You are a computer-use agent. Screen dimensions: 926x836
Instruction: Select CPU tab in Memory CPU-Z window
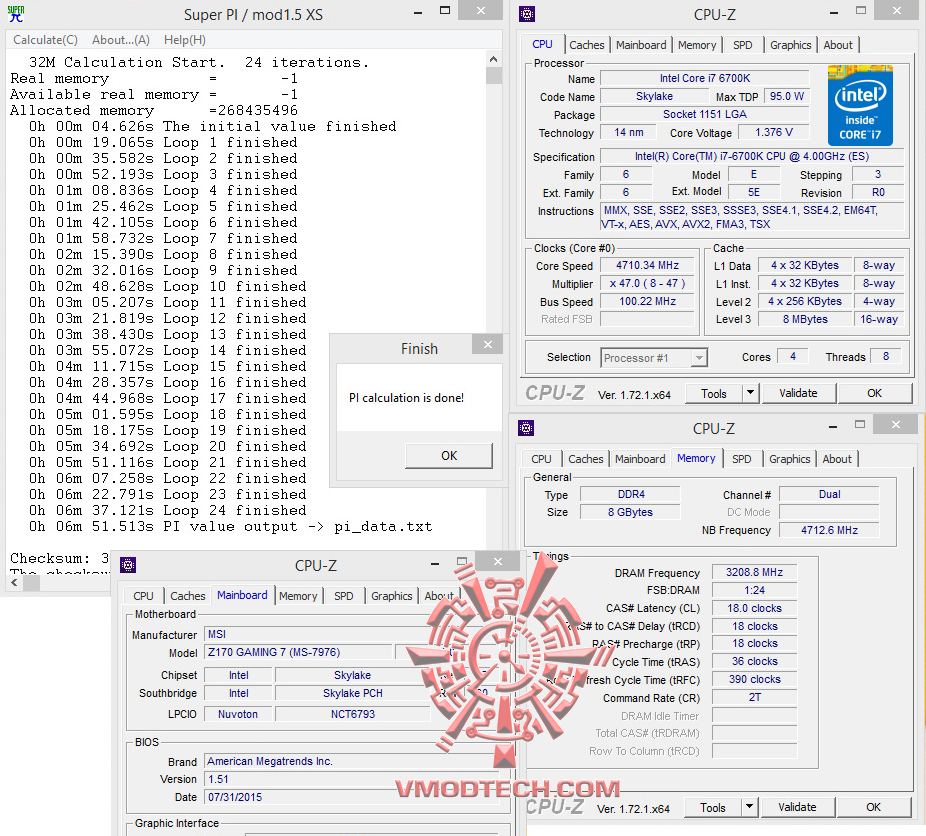point(541,459)
